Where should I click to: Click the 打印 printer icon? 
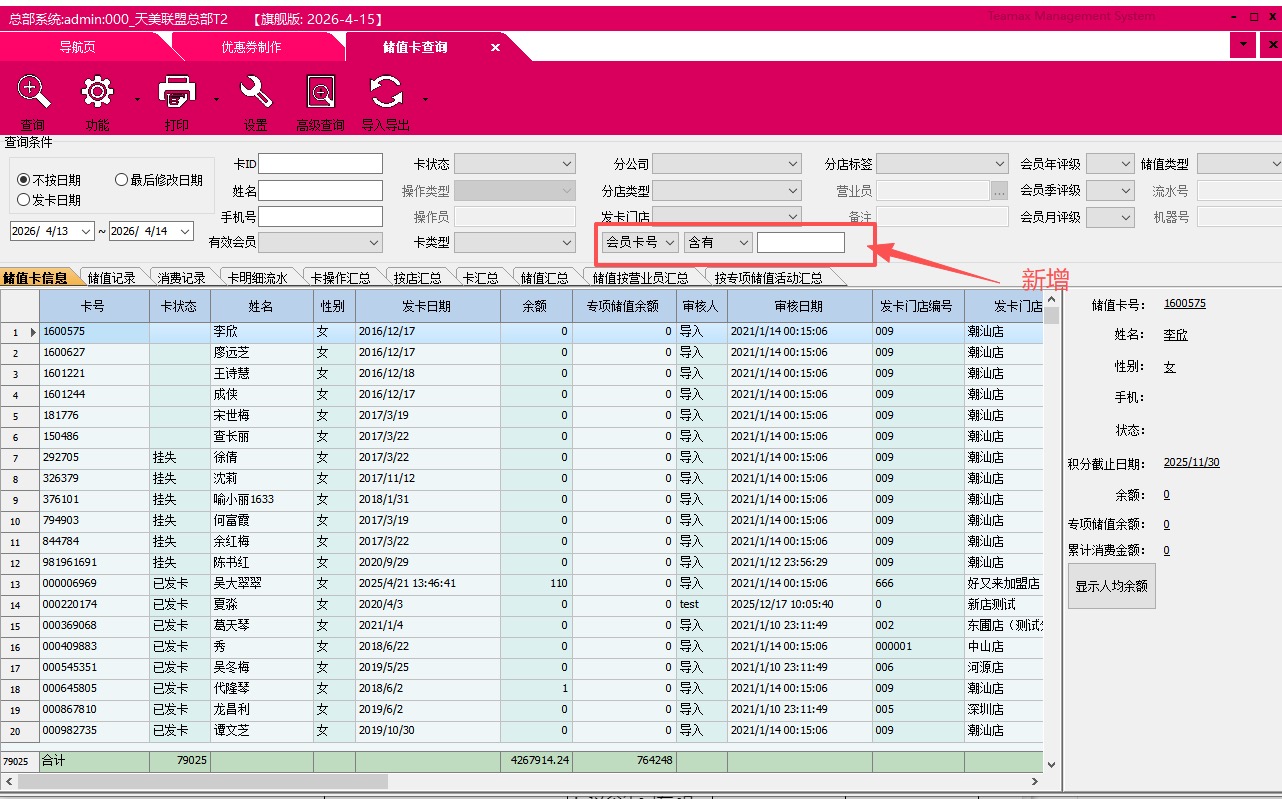[176, 93]
